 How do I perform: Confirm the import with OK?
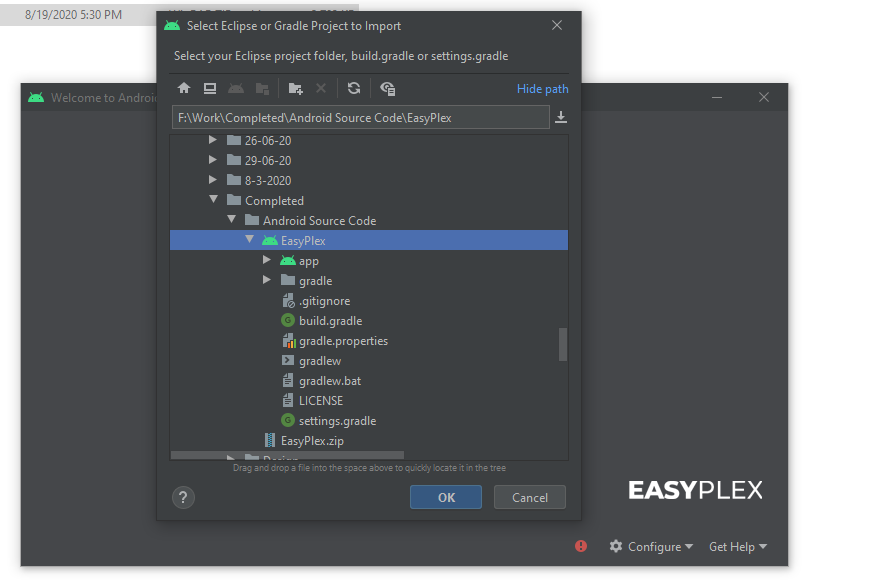[445, 496]
